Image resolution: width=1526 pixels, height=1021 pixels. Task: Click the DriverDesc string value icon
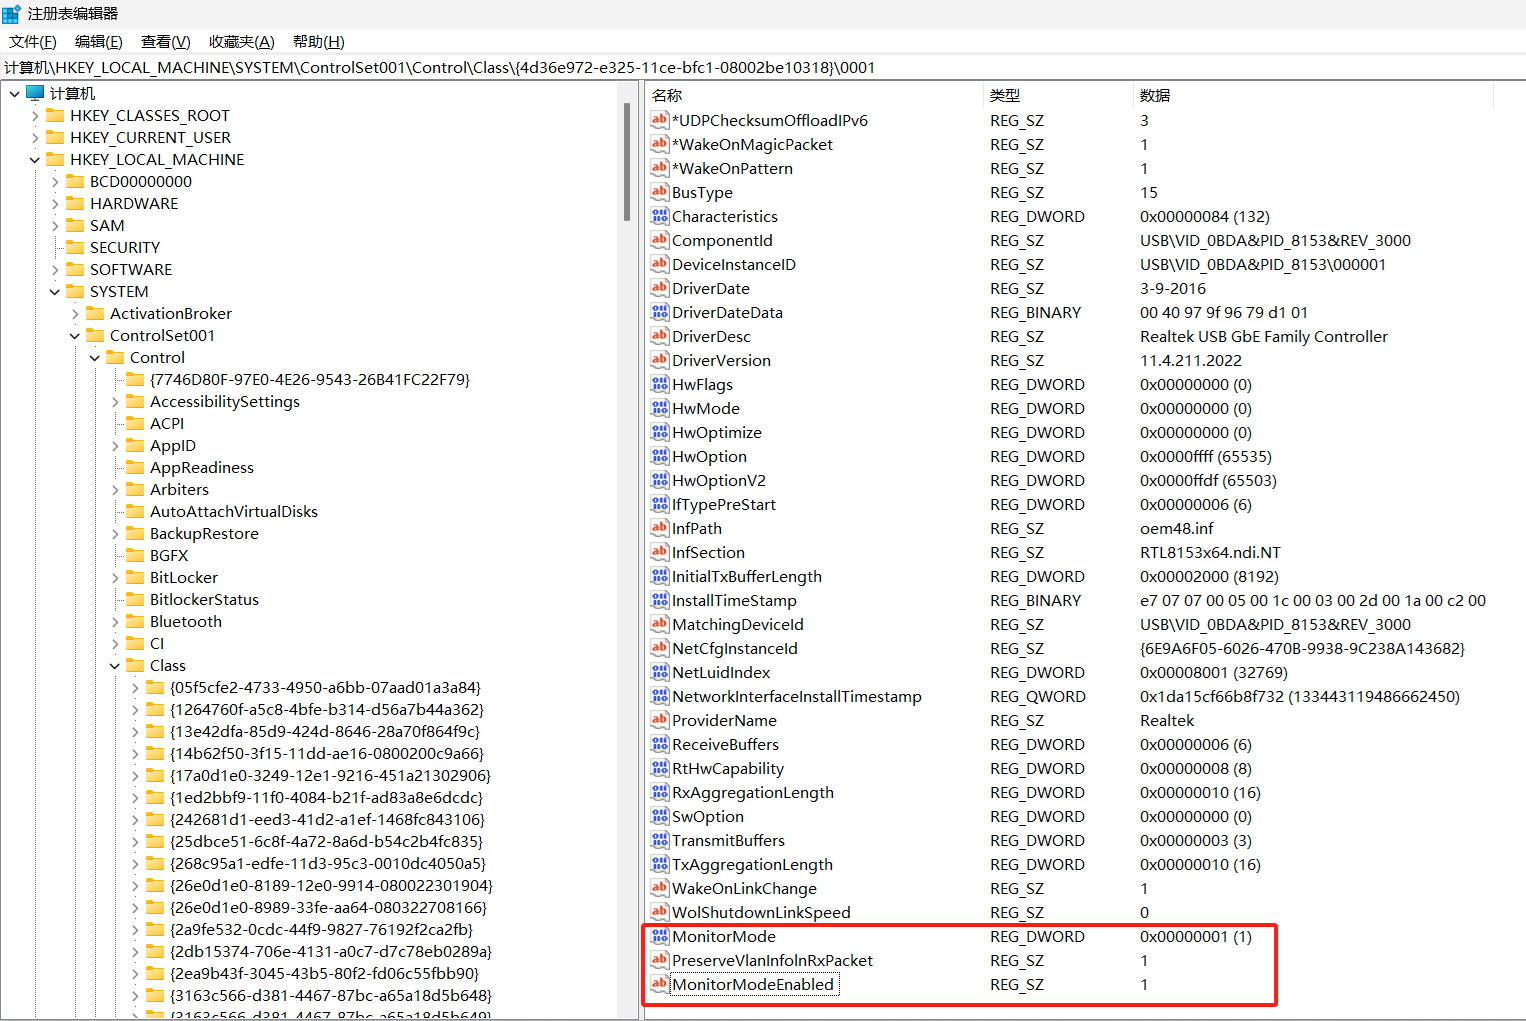coord(659,337)
